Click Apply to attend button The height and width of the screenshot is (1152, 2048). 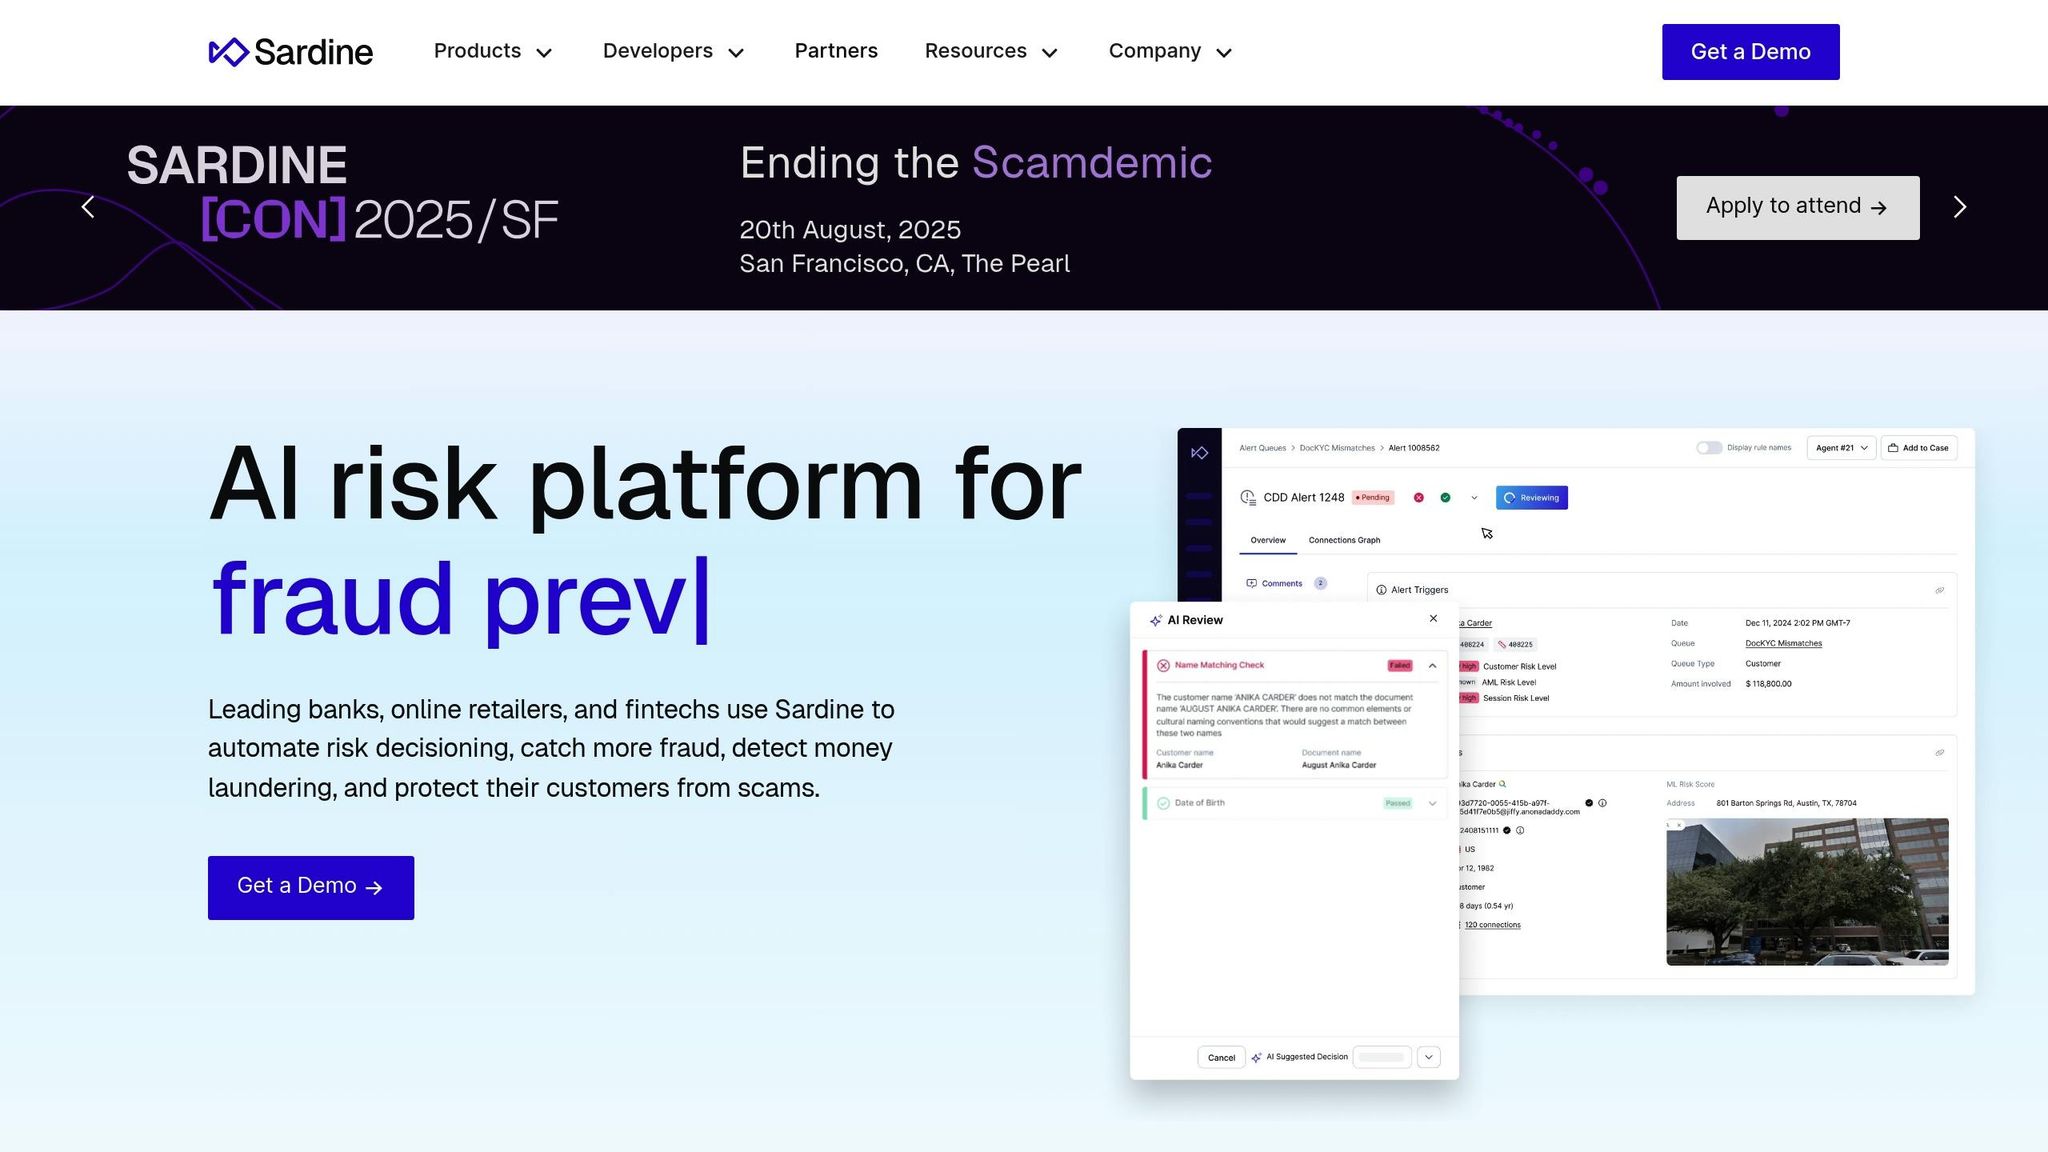(1798, 208)
